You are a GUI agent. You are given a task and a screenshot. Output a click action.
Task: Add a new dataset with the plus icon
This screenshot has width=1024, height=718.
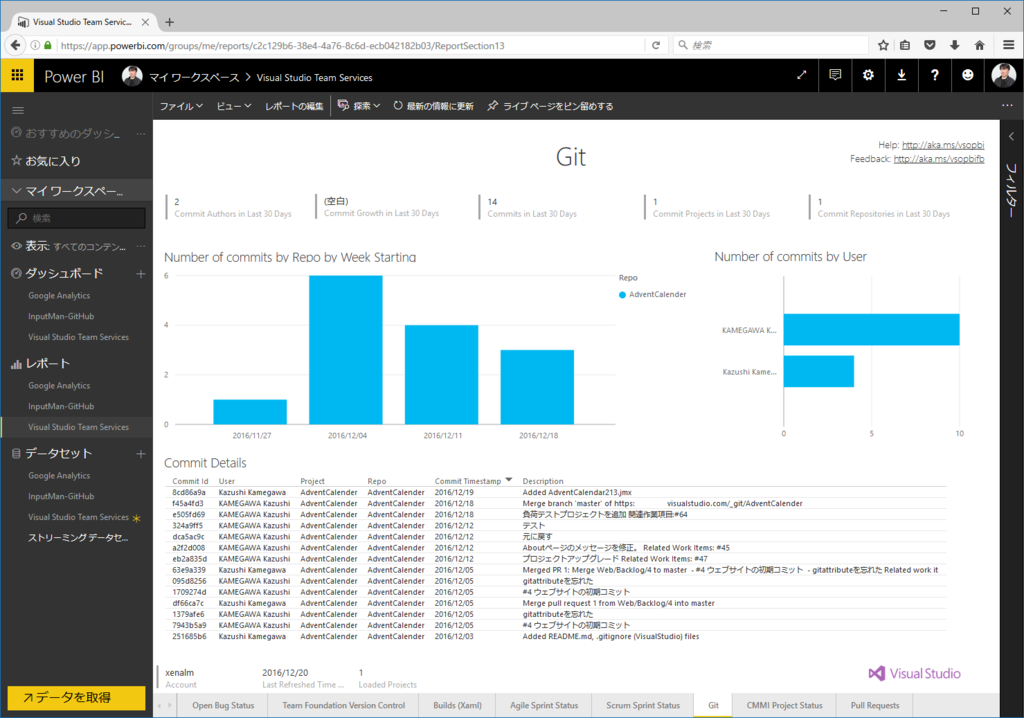140,453
